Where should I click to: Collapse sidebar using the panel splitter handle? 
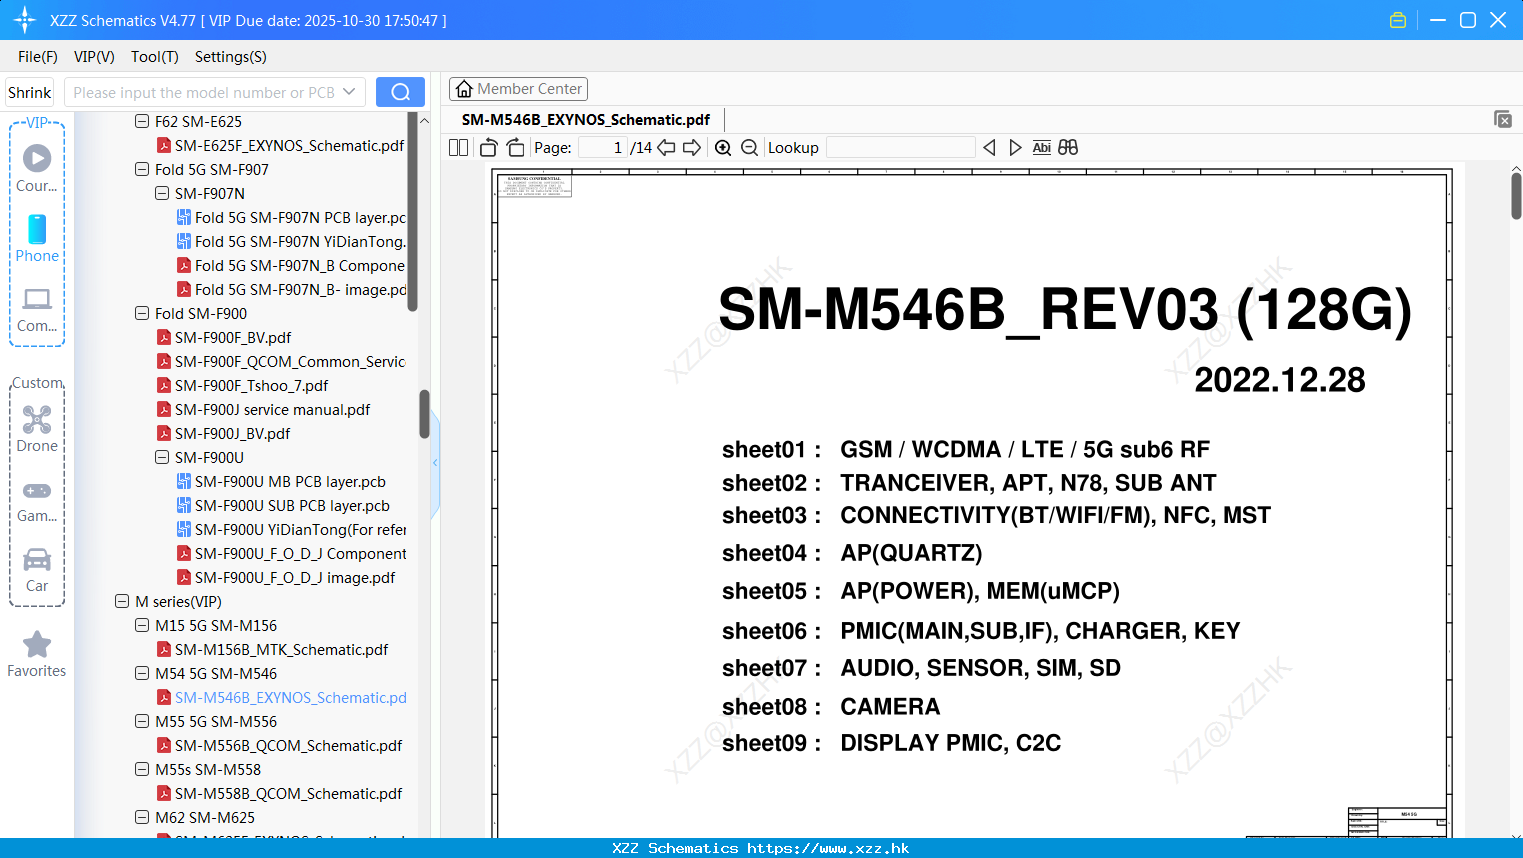click(435, 463)
